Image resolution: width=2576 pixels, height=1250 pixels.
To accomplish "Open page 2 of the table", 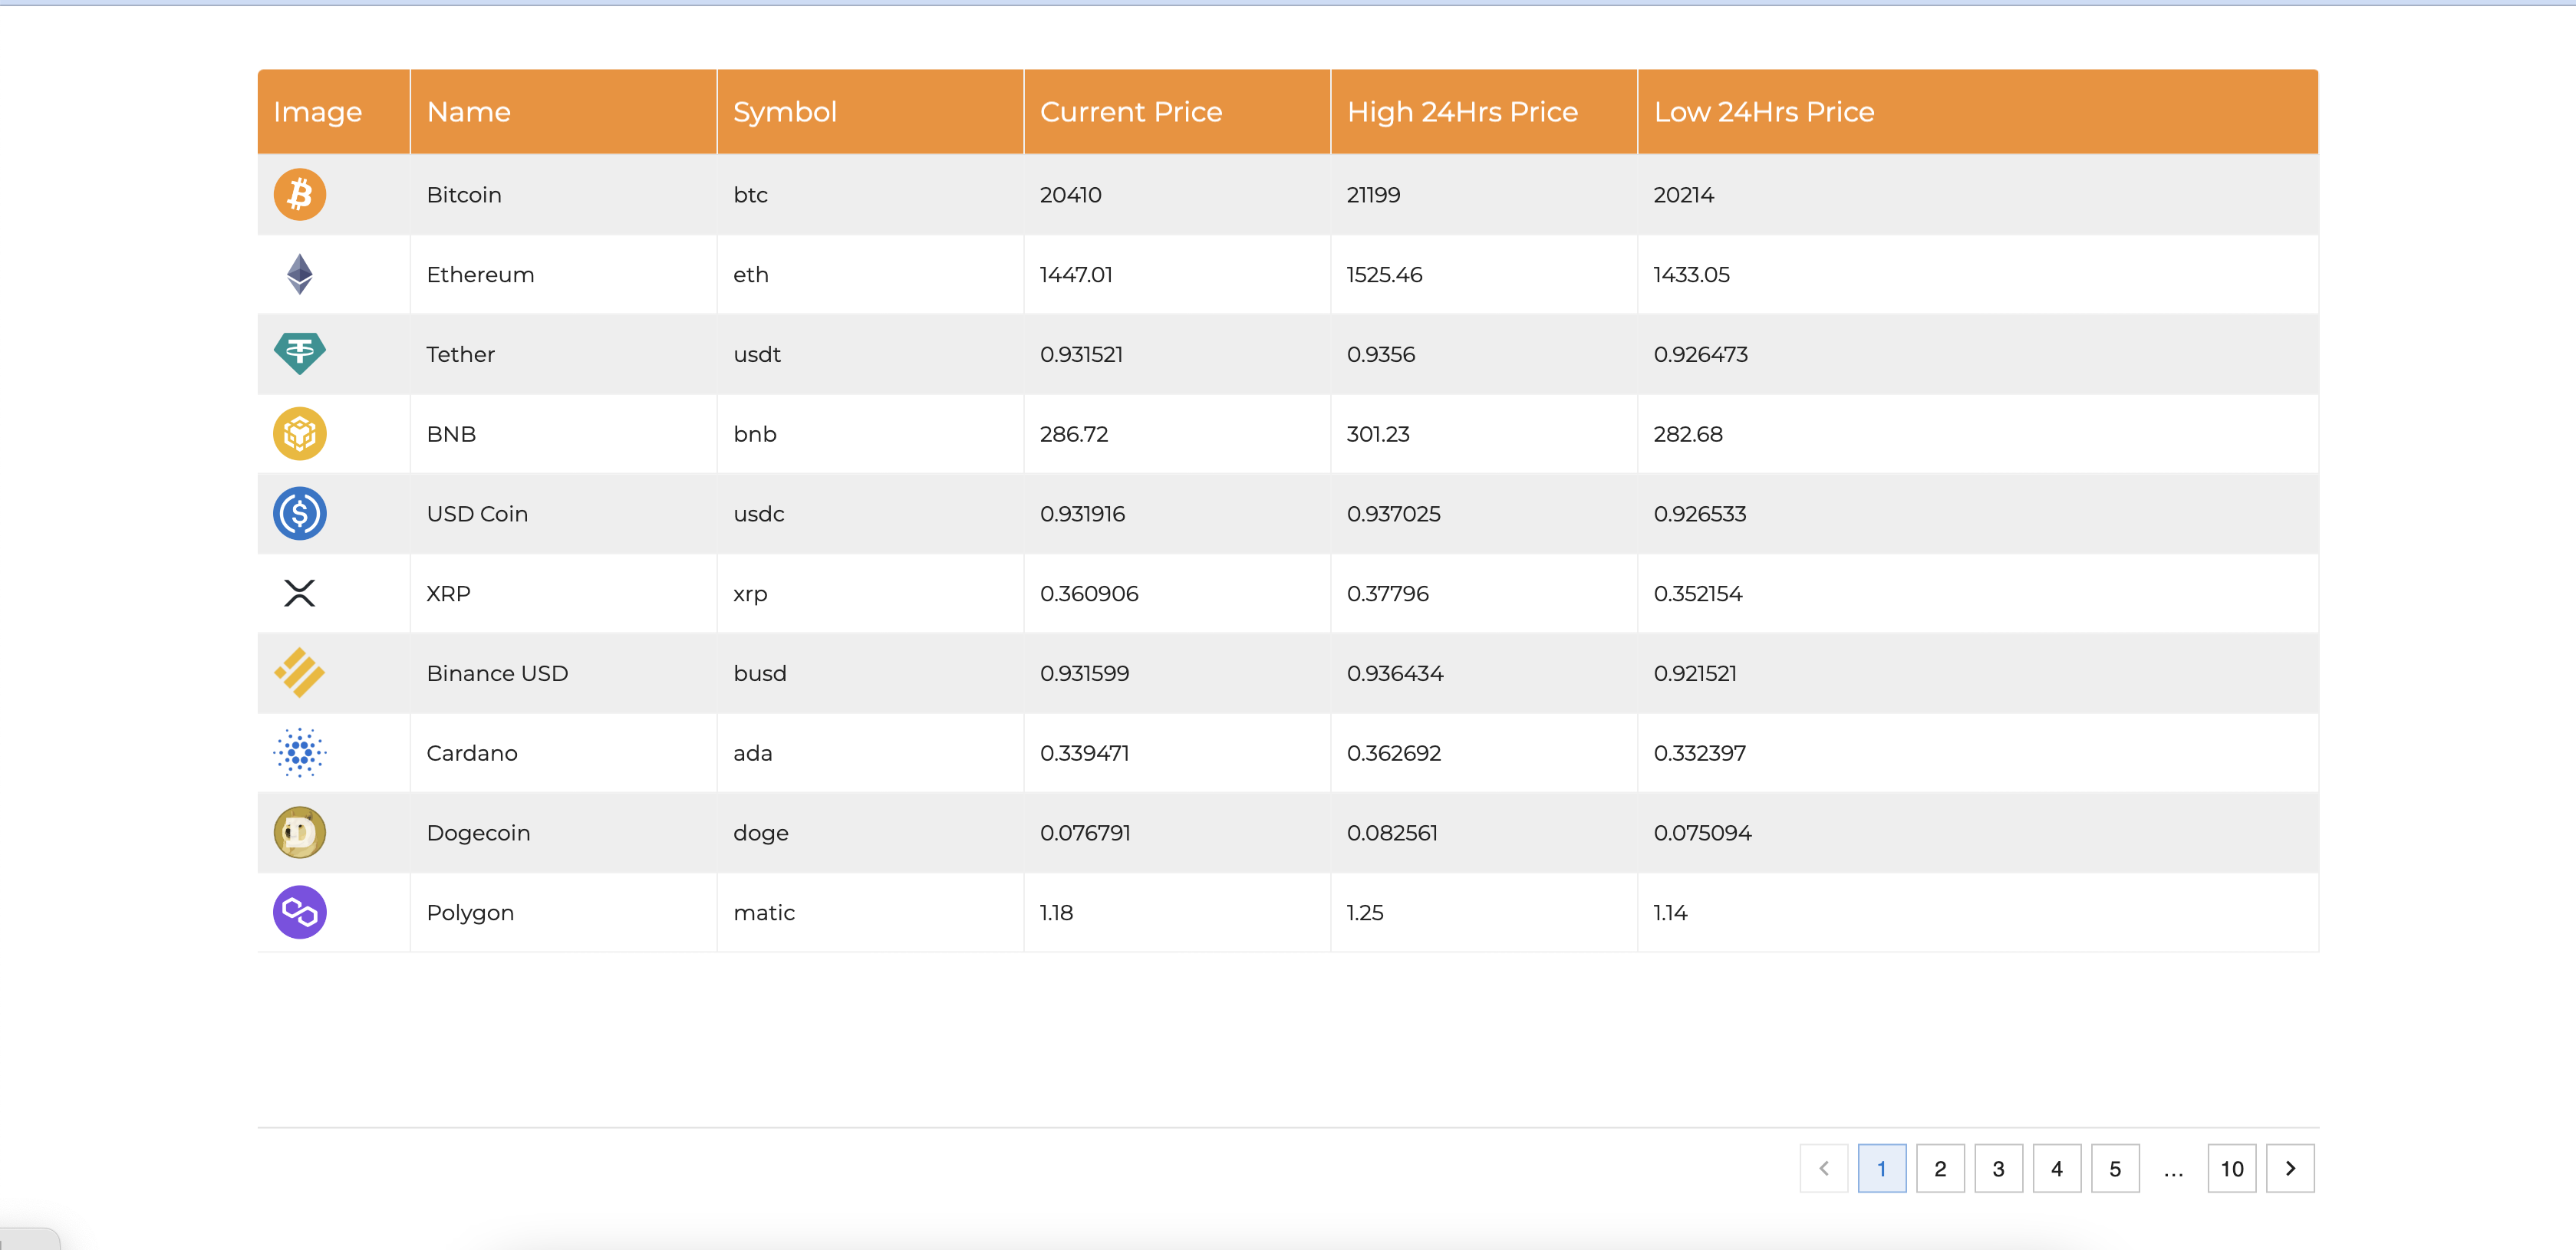I will point(1940,1168).
